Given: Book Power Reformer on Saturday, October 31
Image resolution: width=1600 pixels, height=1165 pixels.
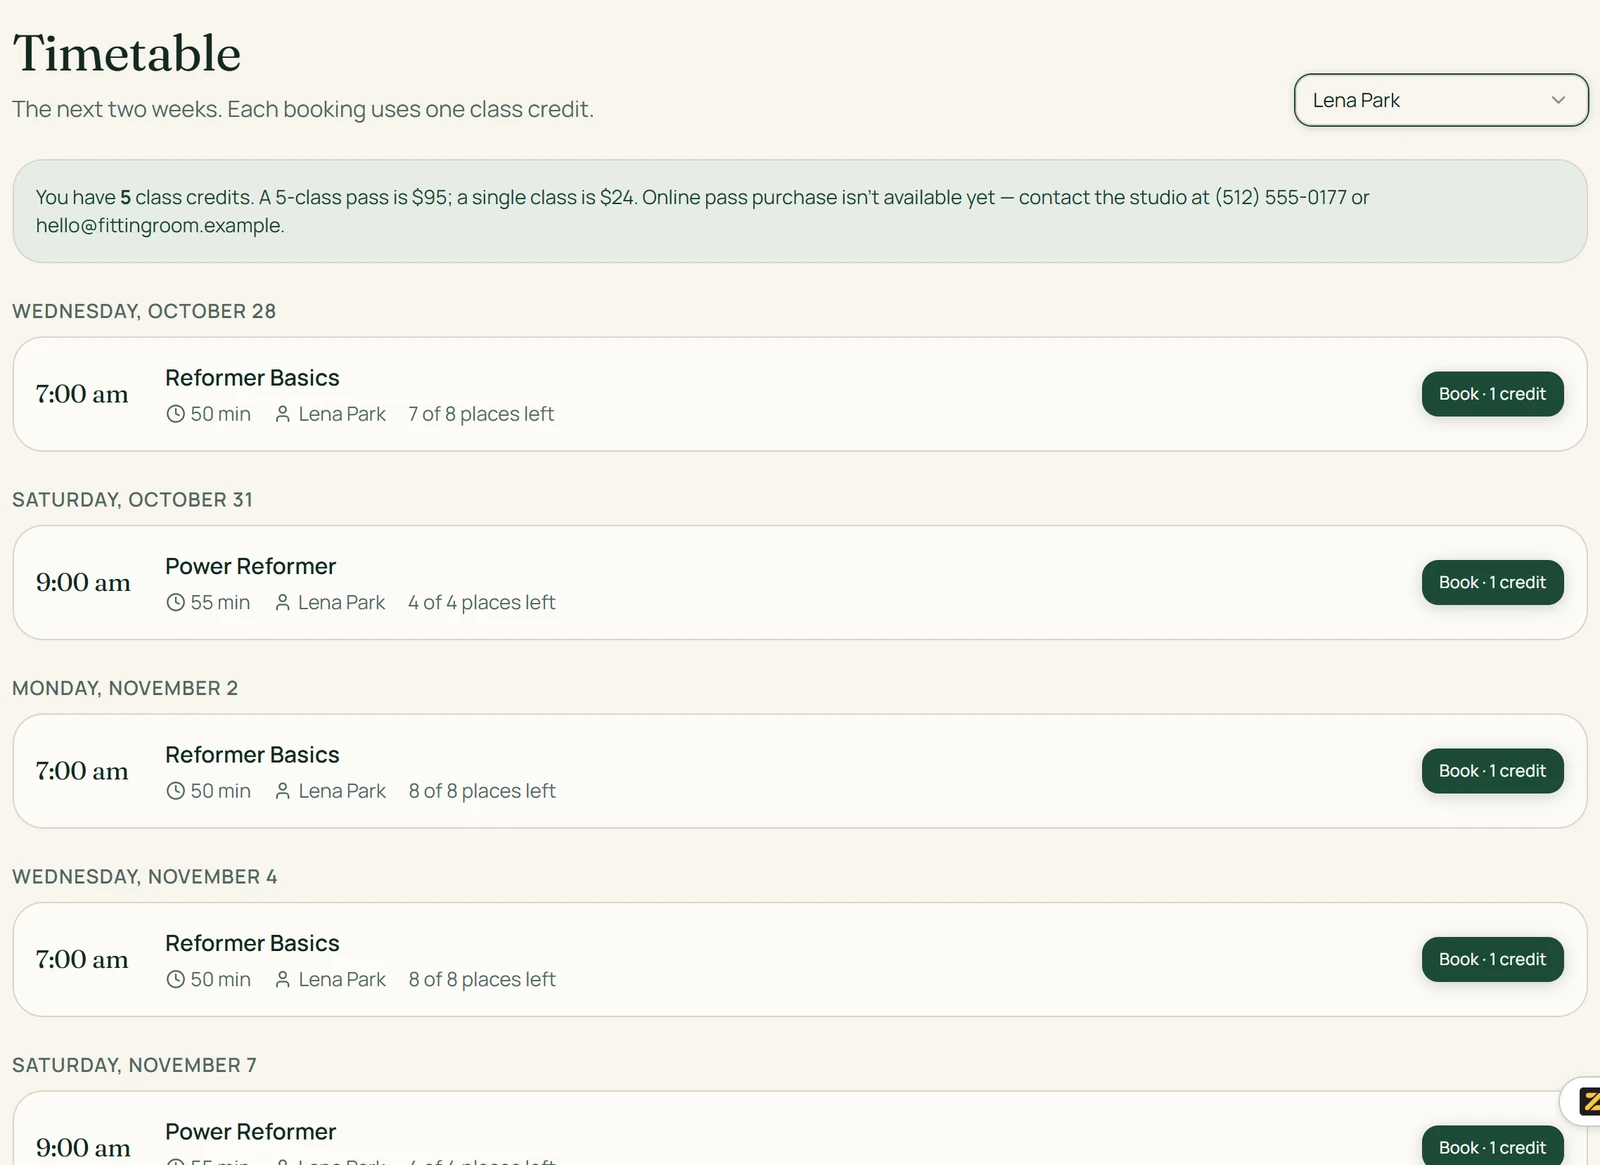Looking at the screenshot, I should point(1492,582).
